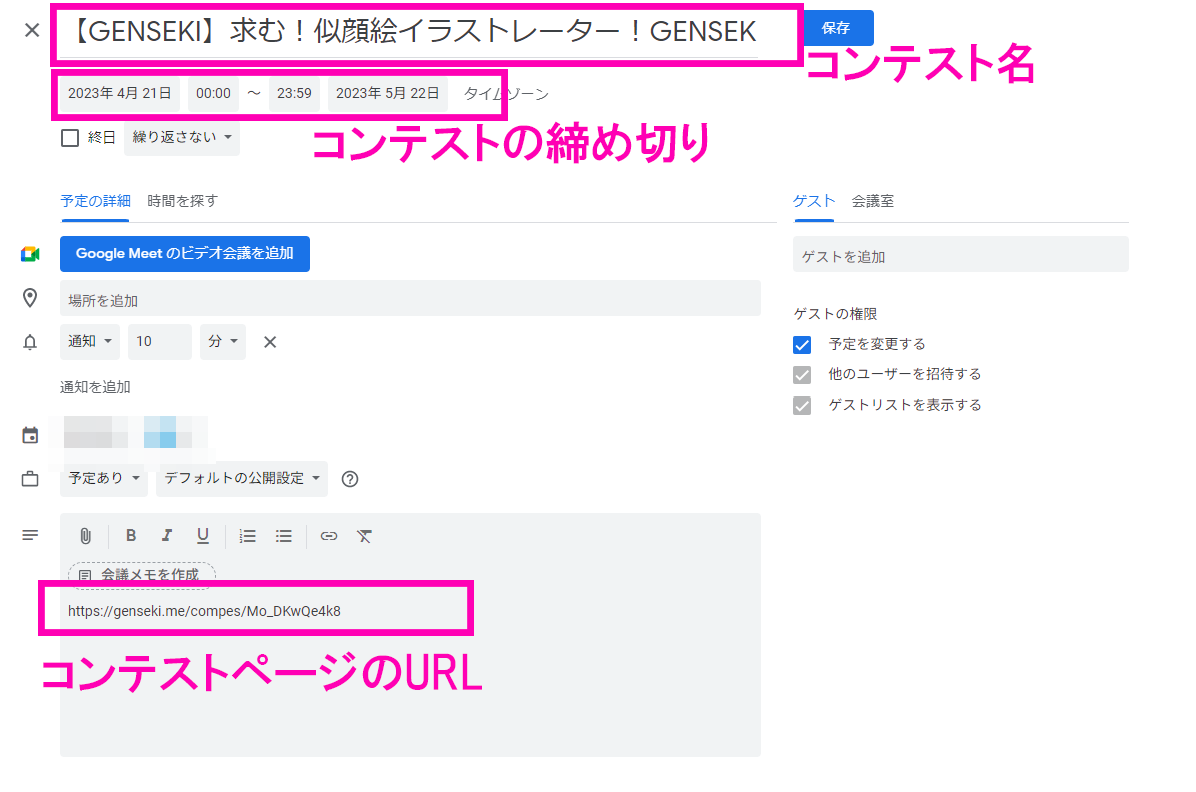Viewport: 1196px width, 792px height.
Task: Toggle the 終日 all-day checkbox
Action: [70, 138]
